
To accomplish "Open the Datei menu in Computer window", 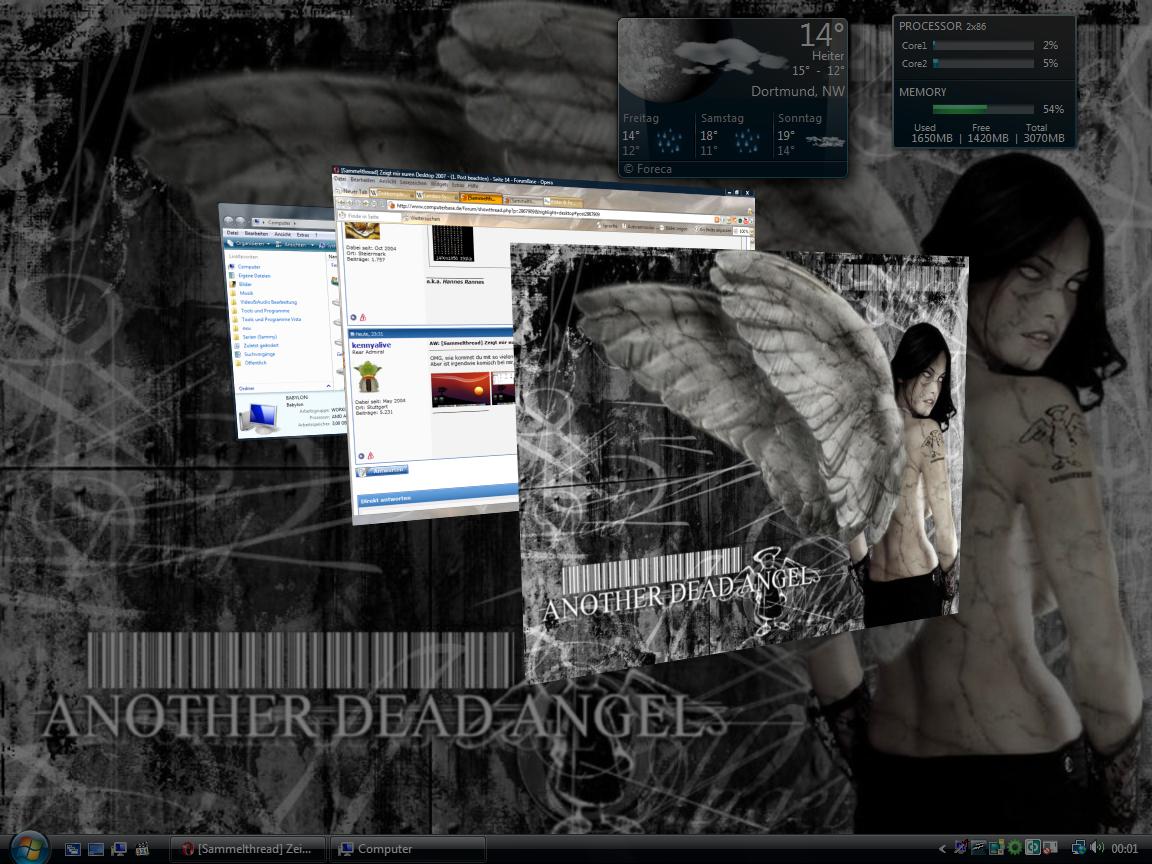I will point(232,233).
